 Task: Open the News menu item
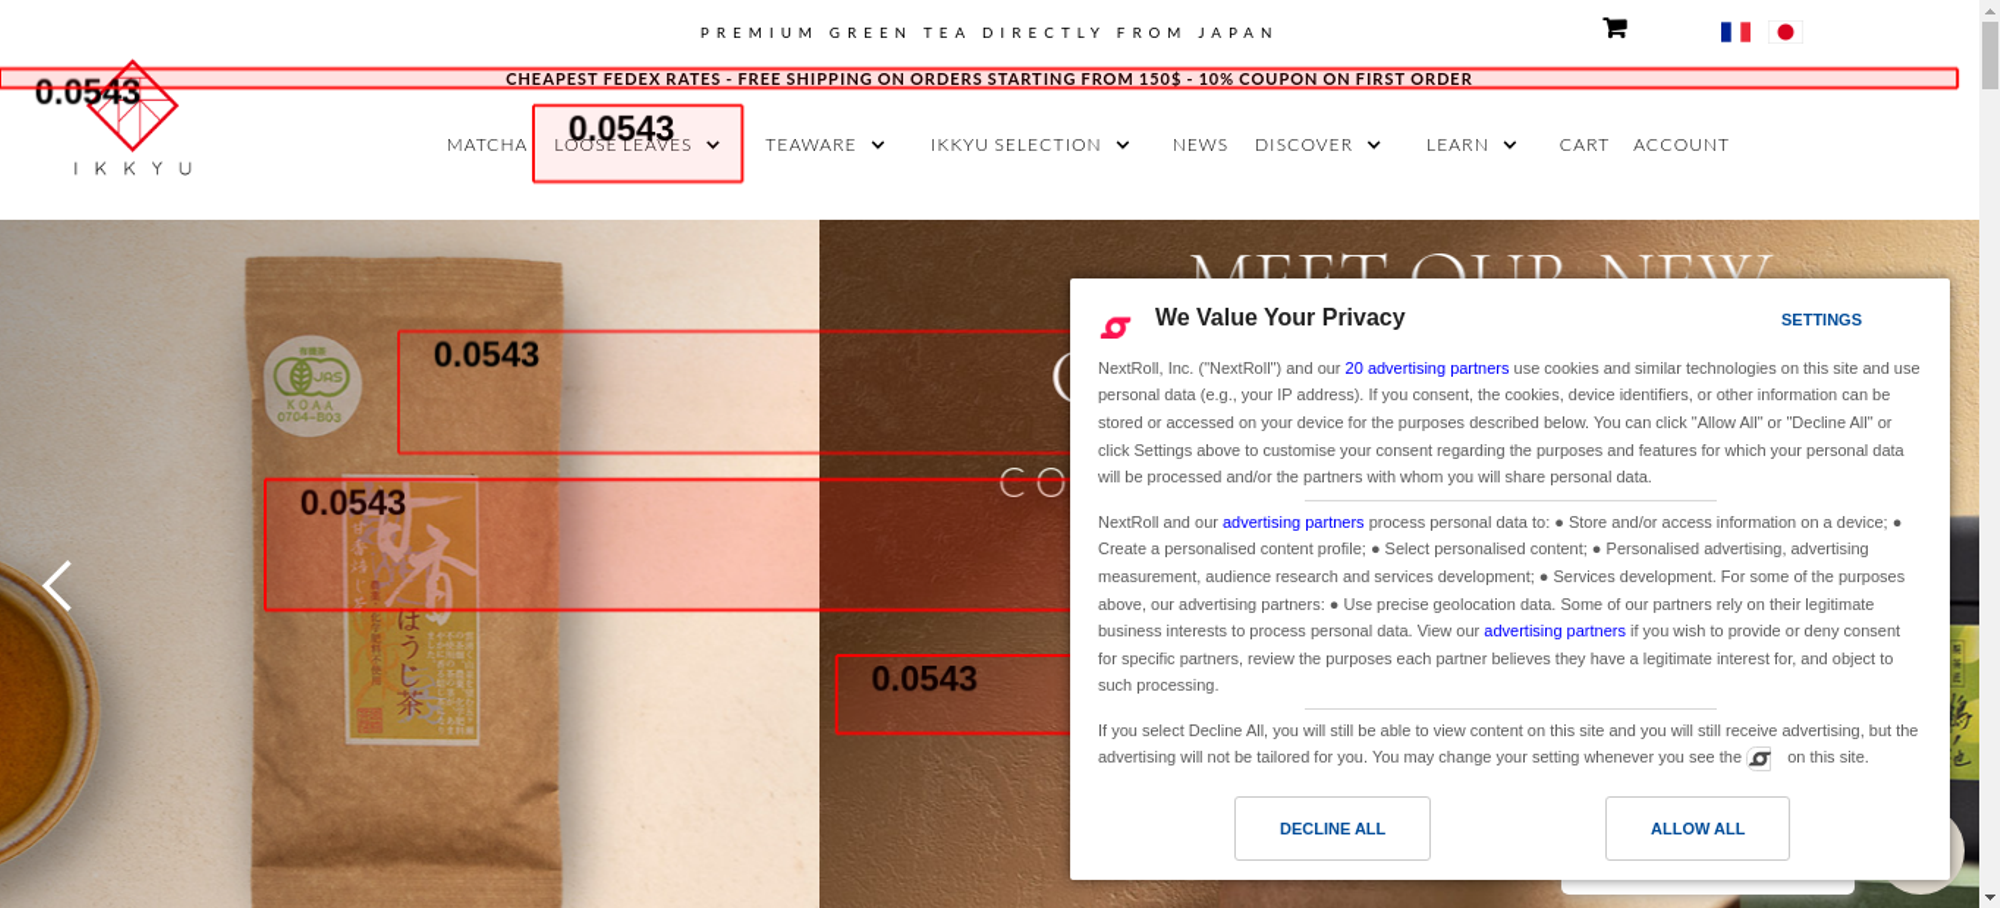pyautogui.click(x=1200, y=145)
